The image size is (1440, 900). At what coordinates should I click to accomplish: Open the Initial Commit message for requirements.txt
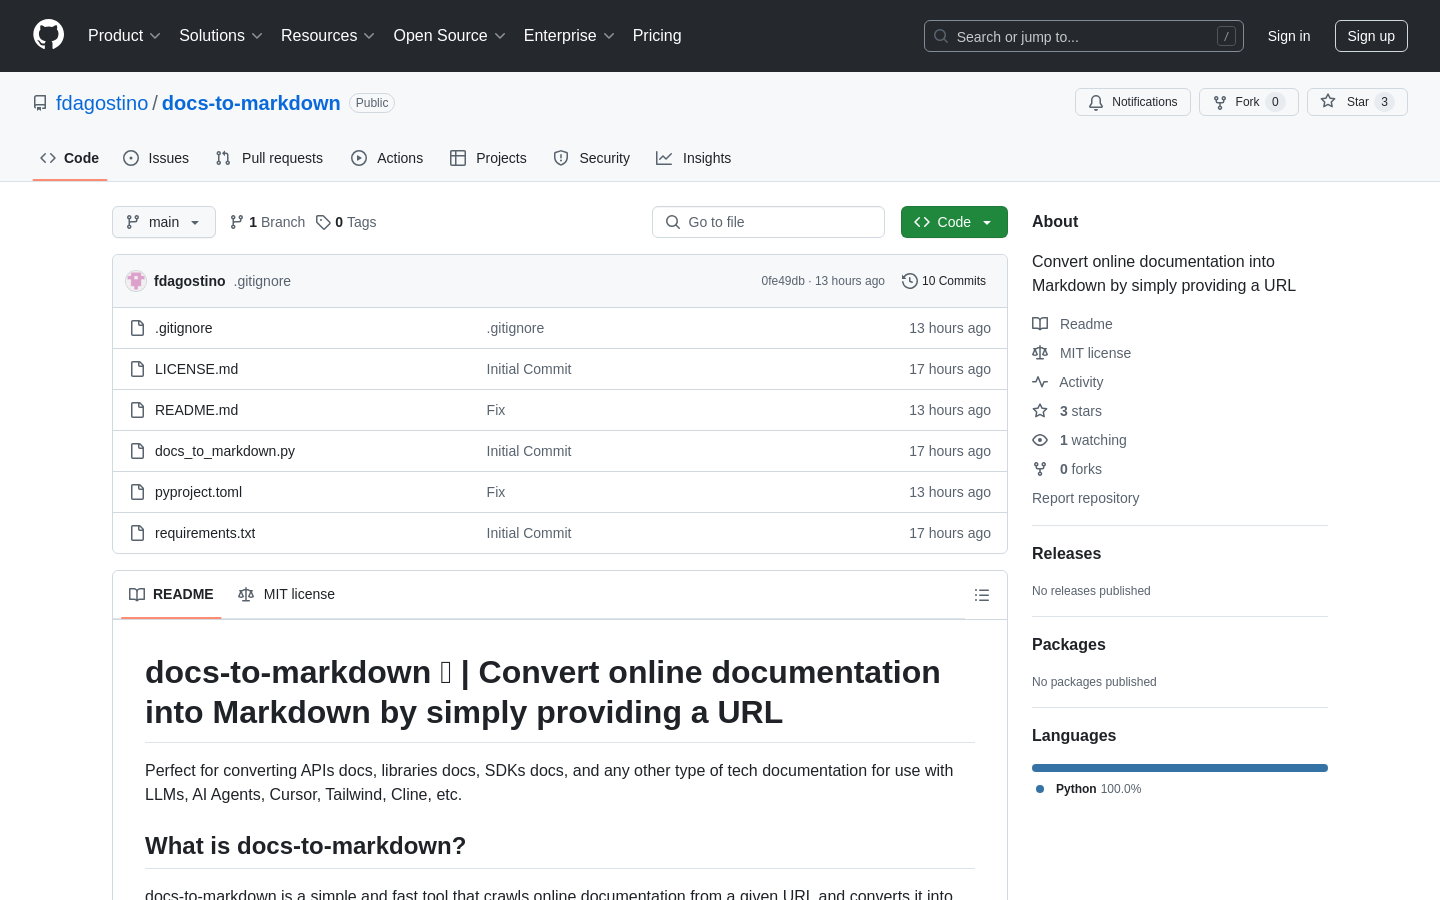coord(529,533)
